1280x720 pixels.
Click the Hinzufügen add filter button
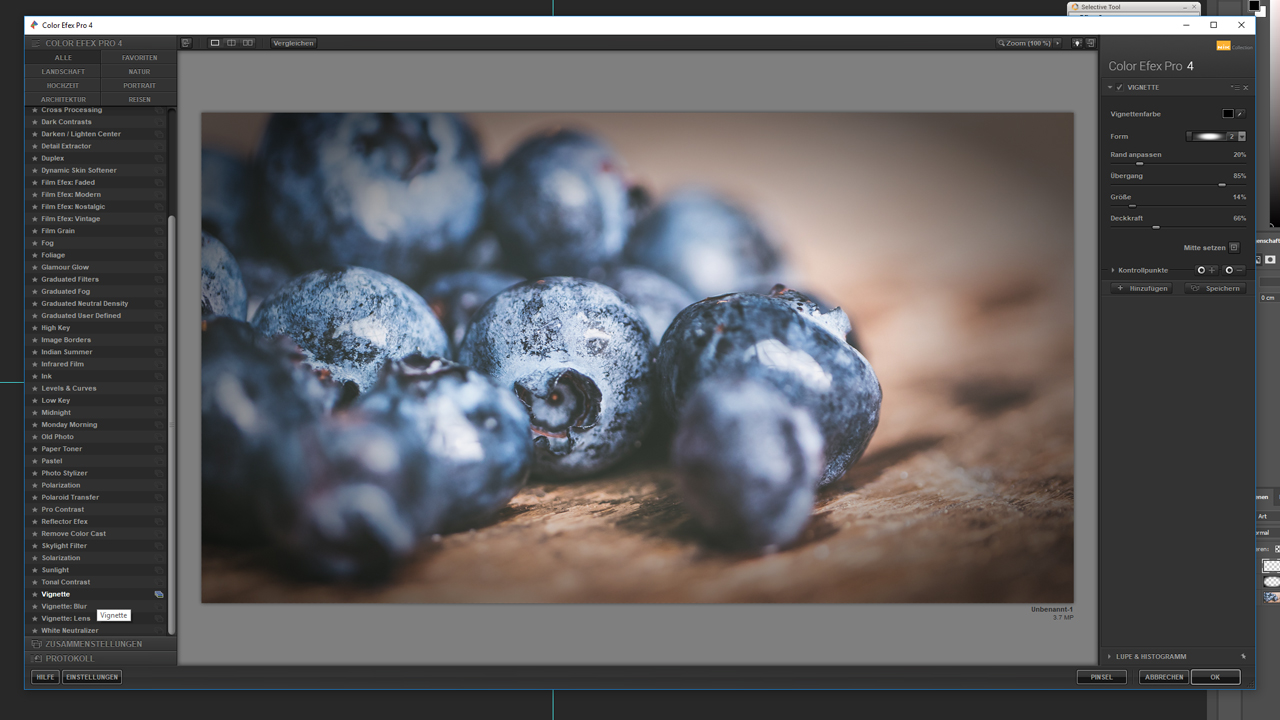click(1143, 288)
